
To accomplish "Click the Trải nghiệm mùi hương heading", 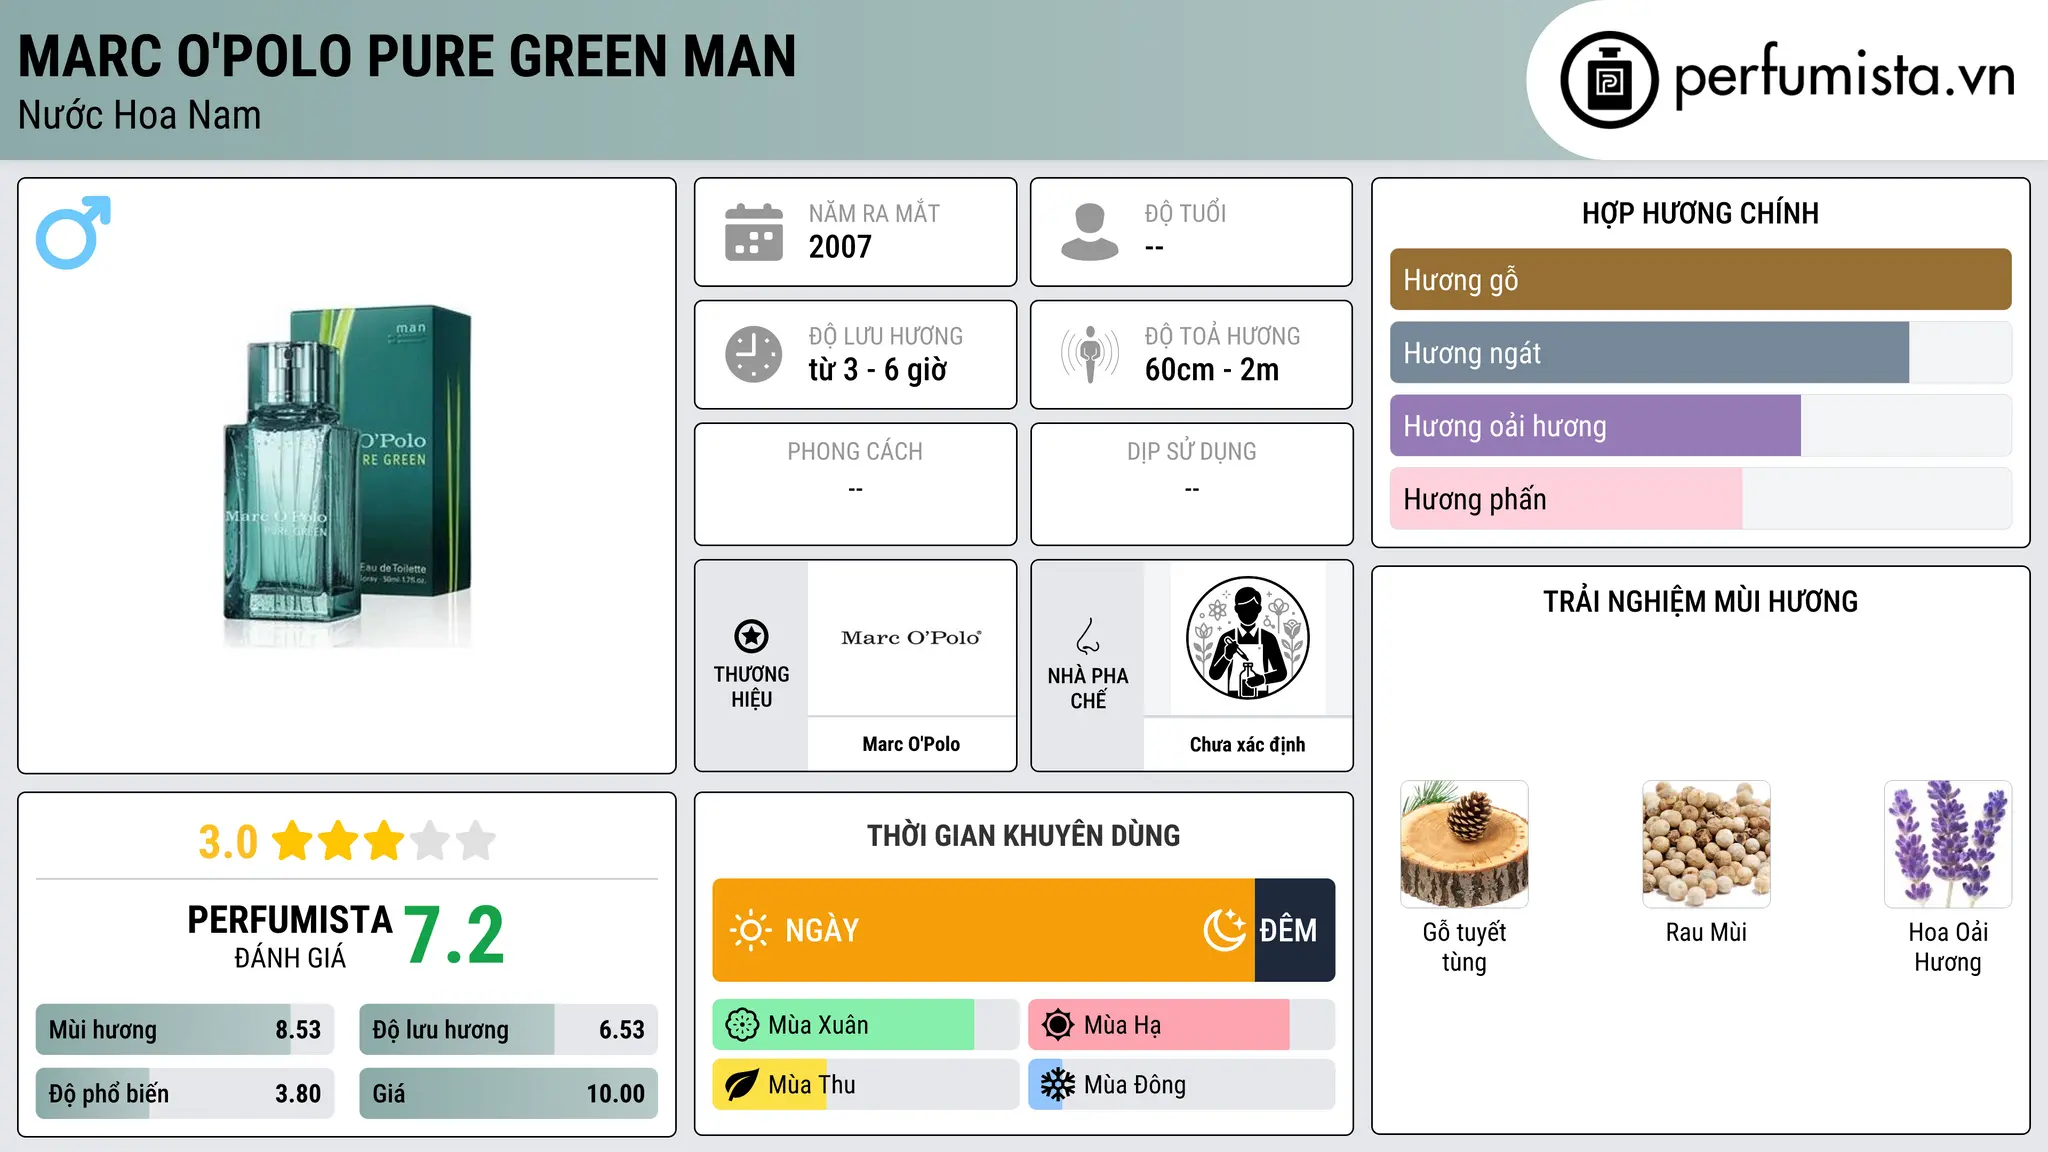I will click(x=1700, y=601).
